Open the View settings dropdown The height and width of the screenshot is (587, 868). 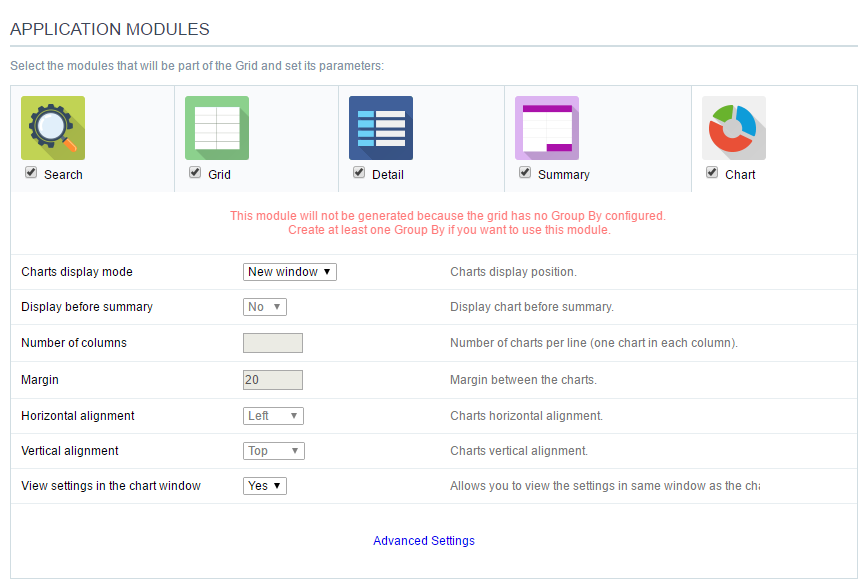tap(264, 485)
